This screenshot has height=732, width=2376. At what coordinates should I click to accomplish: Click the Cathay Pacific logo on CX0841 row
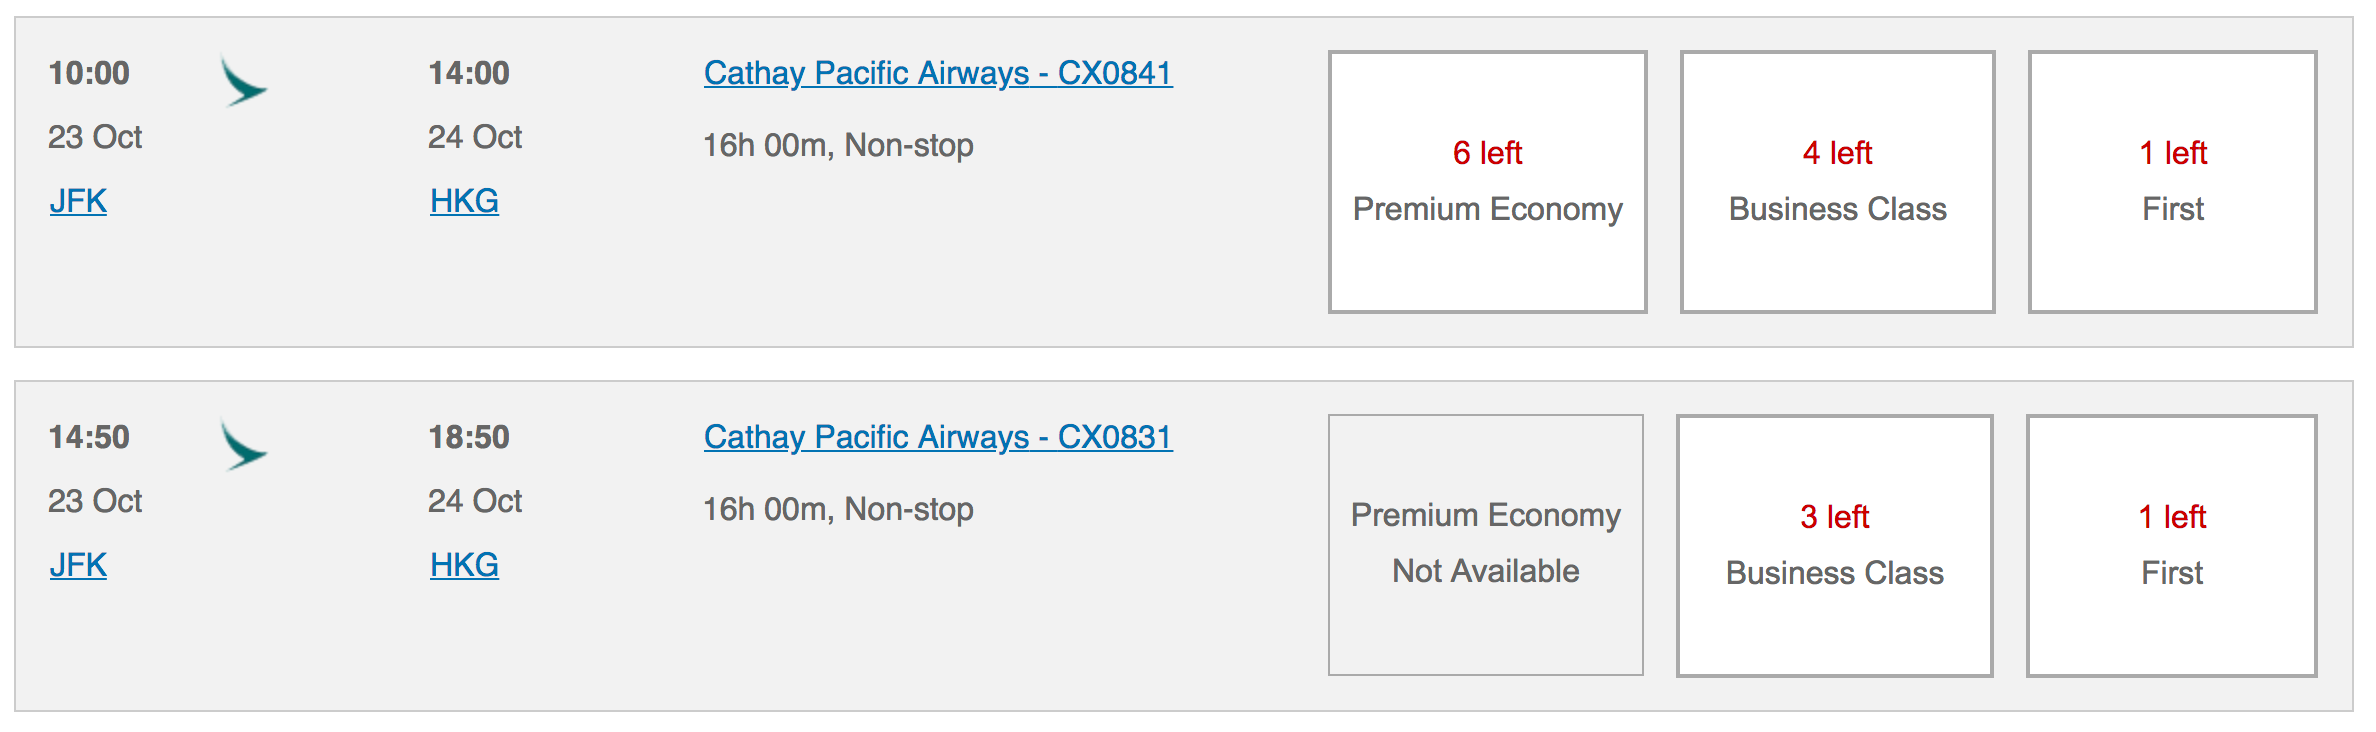(244, 81)
